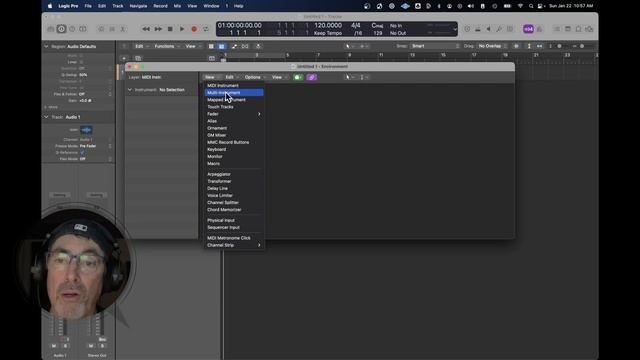
Task: Toggle Catch Playhead in Tracks toolbar
Action: point(258,46)
